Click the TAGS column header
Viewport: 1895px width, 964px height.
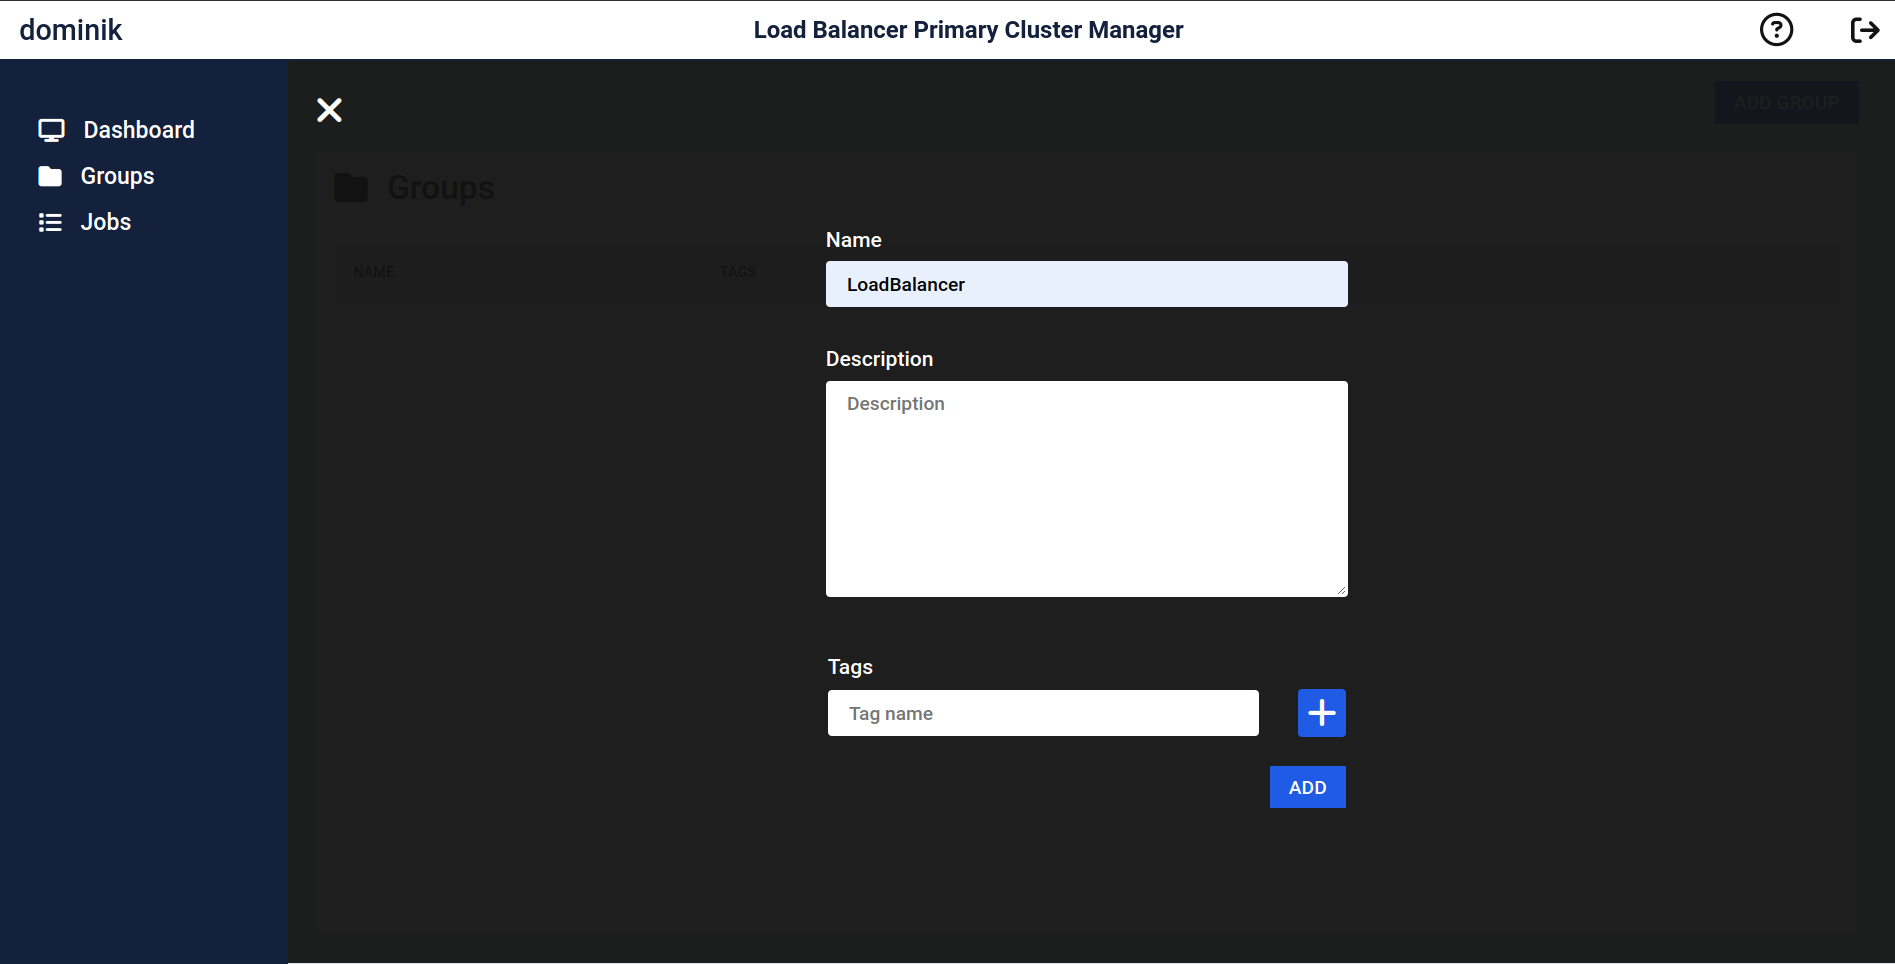pyautogui.click(x=738, y=271)
